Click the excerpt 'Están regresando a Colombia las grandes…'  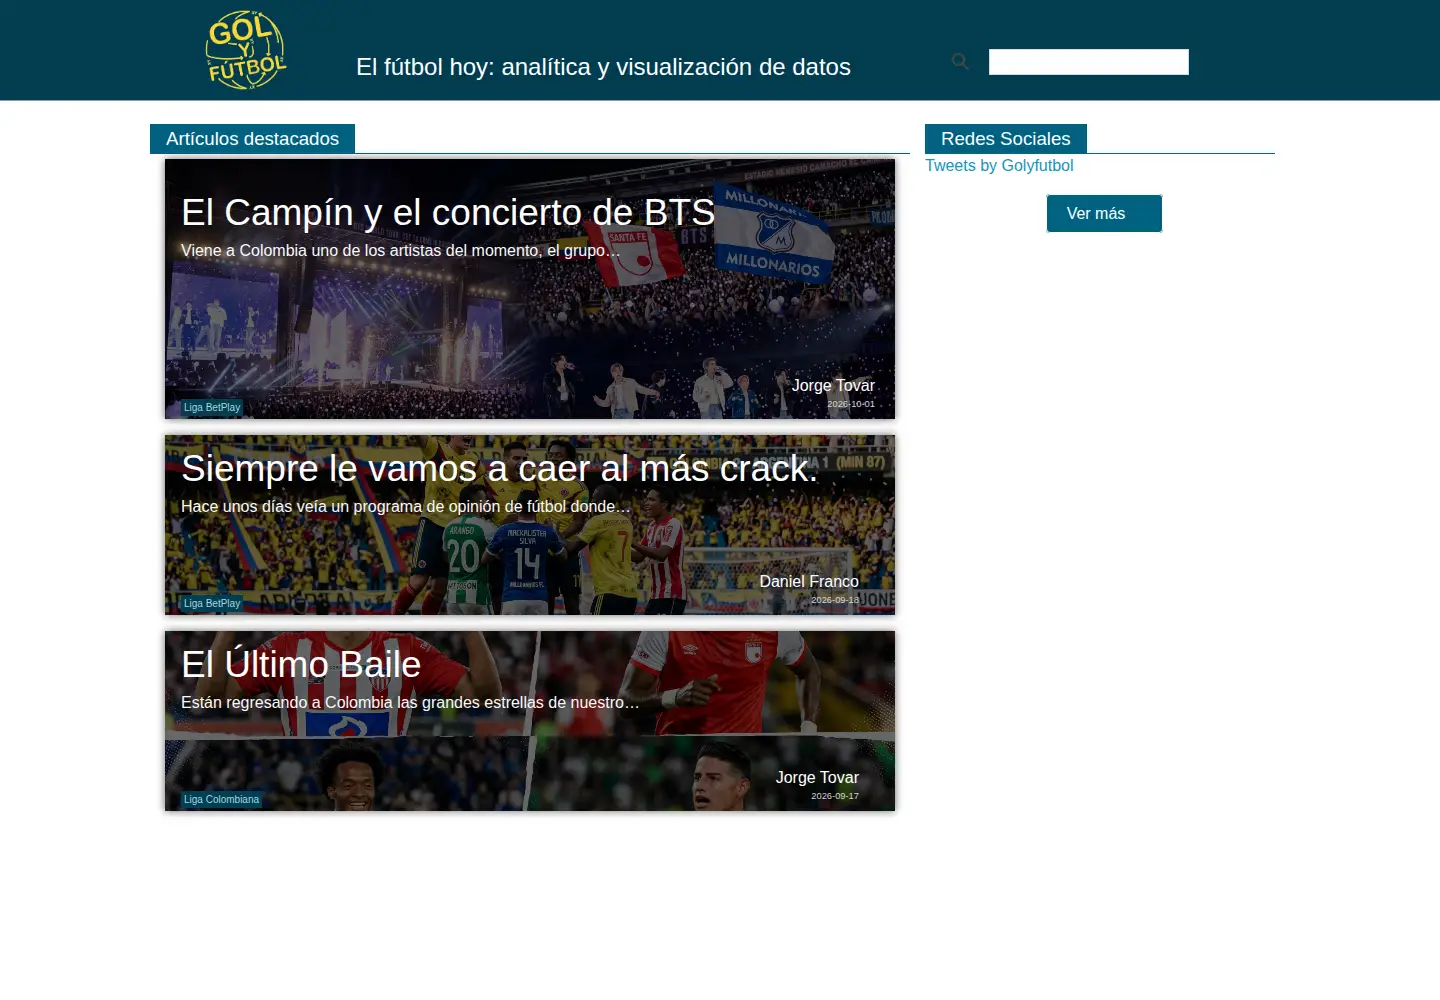point(409,703)
